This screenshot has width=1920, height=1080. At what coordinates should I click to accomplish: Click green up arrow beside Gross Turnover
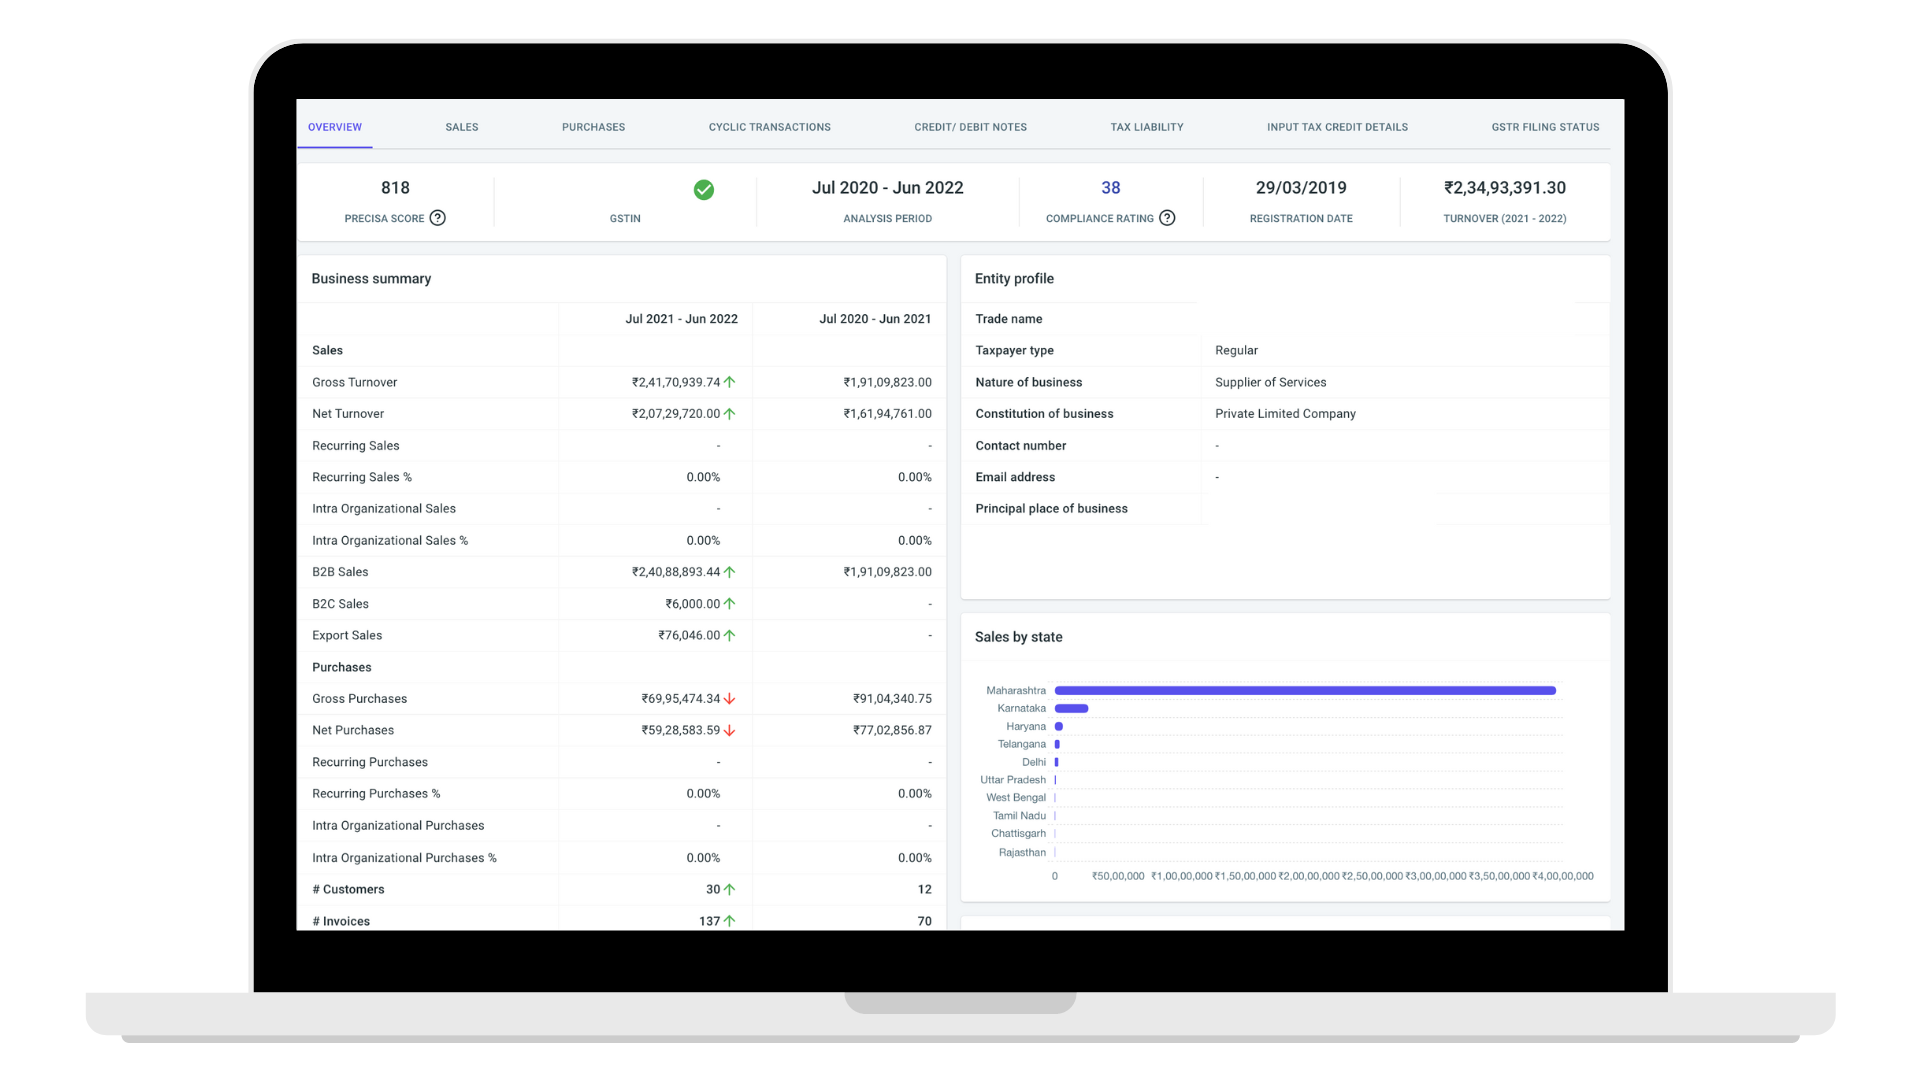pyautogui.click(x=730, y=382)
